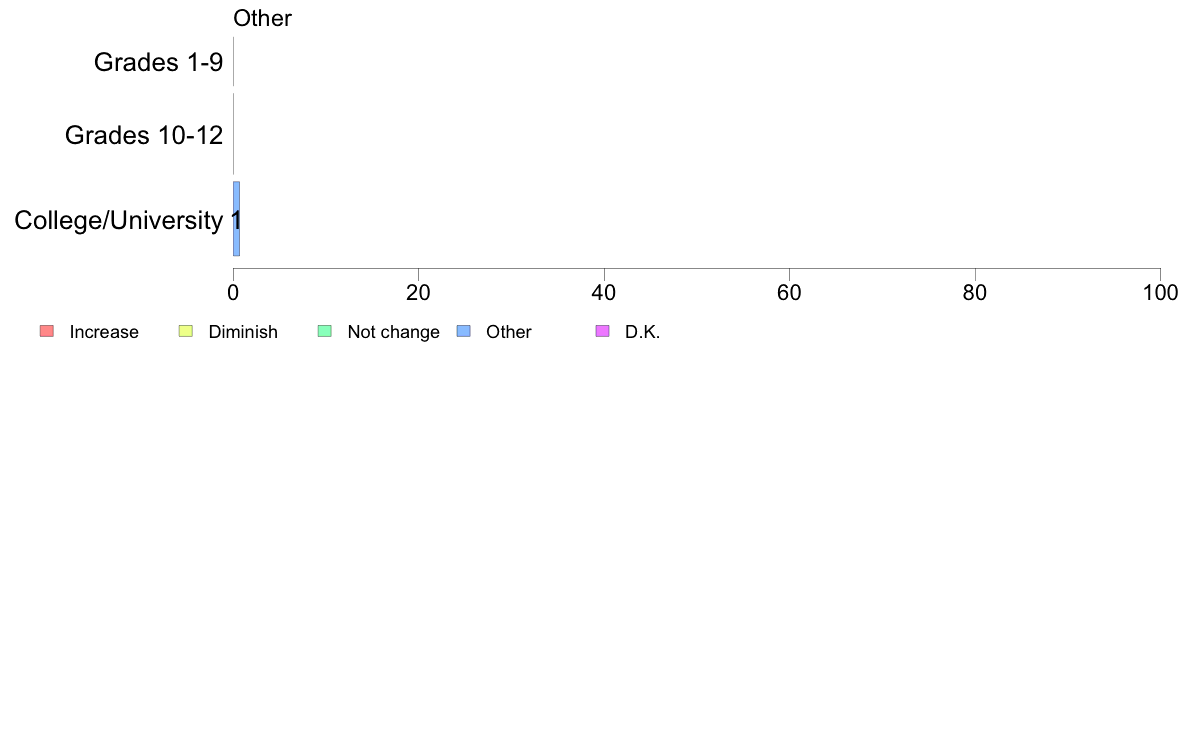This screenshot has height=736, width=1188.
Task: Click the 40 axis tick label
Action: 604,293
